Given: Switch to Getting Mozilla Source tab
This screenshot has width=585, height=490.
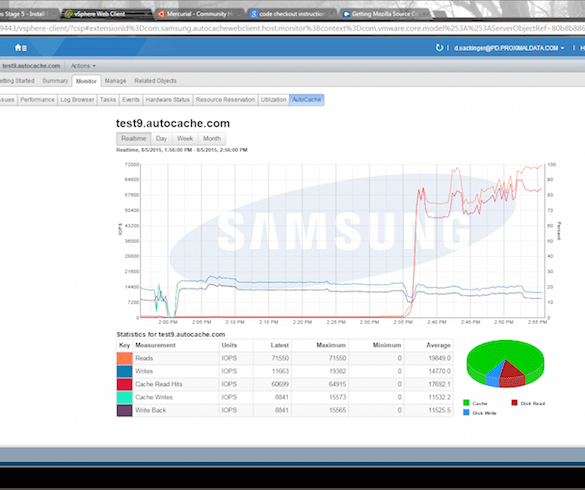Looking at the screenshot, I should (384, 14).
